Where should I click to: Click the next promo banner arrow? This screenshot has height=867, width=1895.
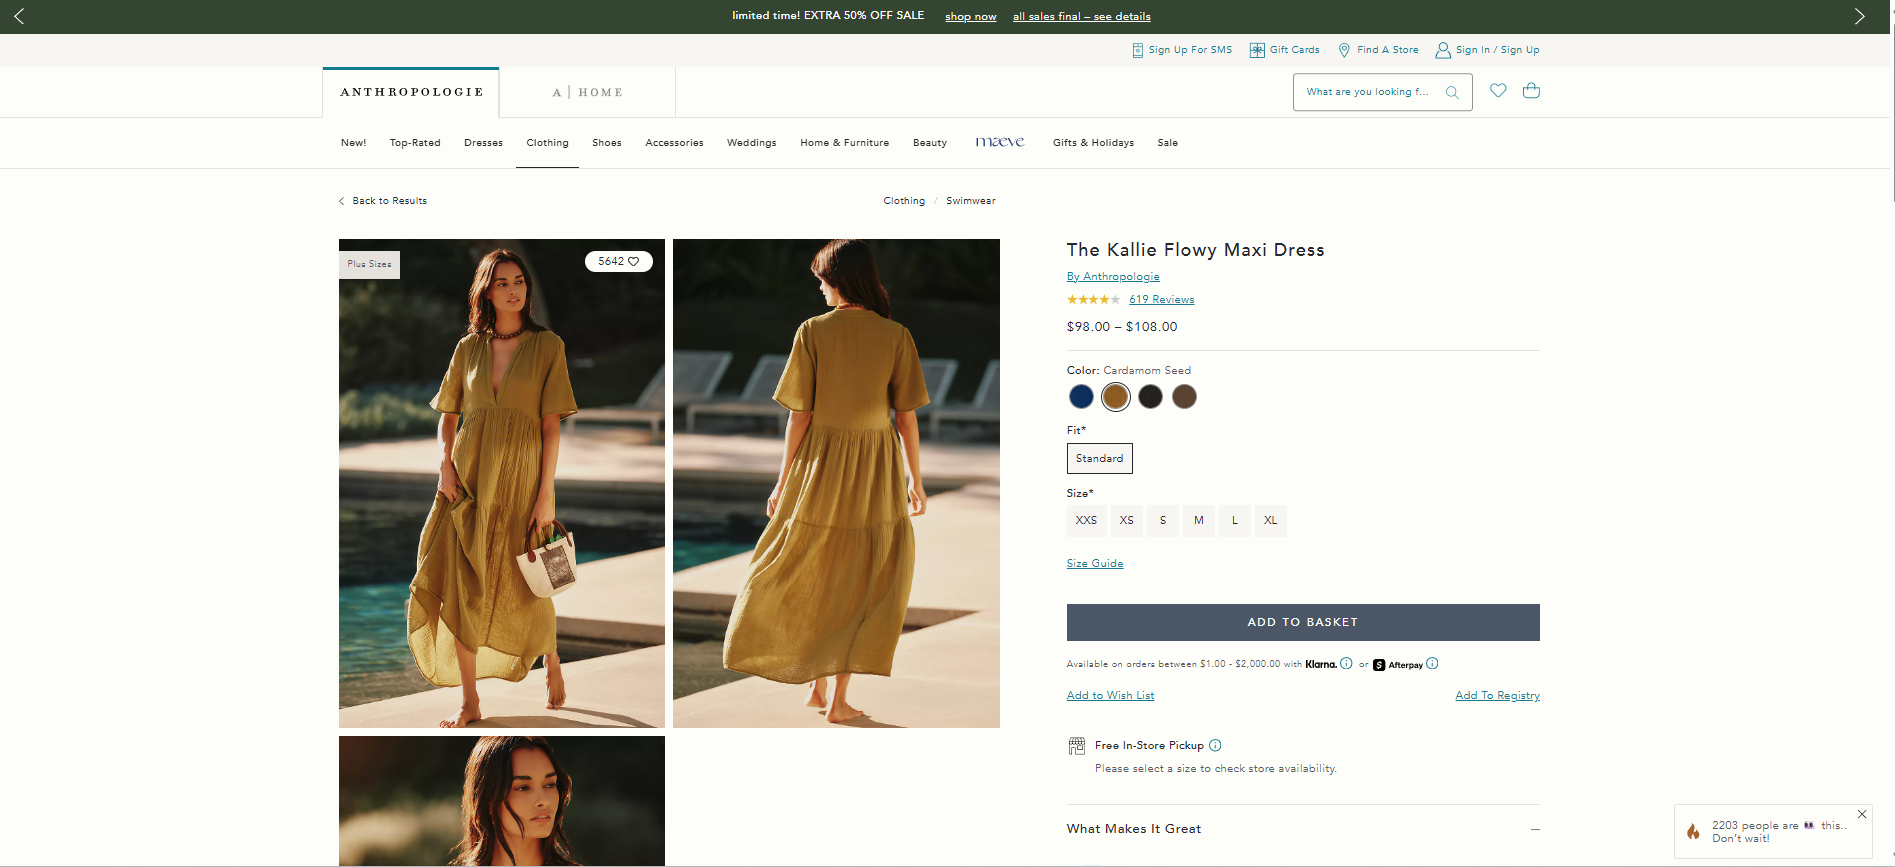click(1860, 16)
